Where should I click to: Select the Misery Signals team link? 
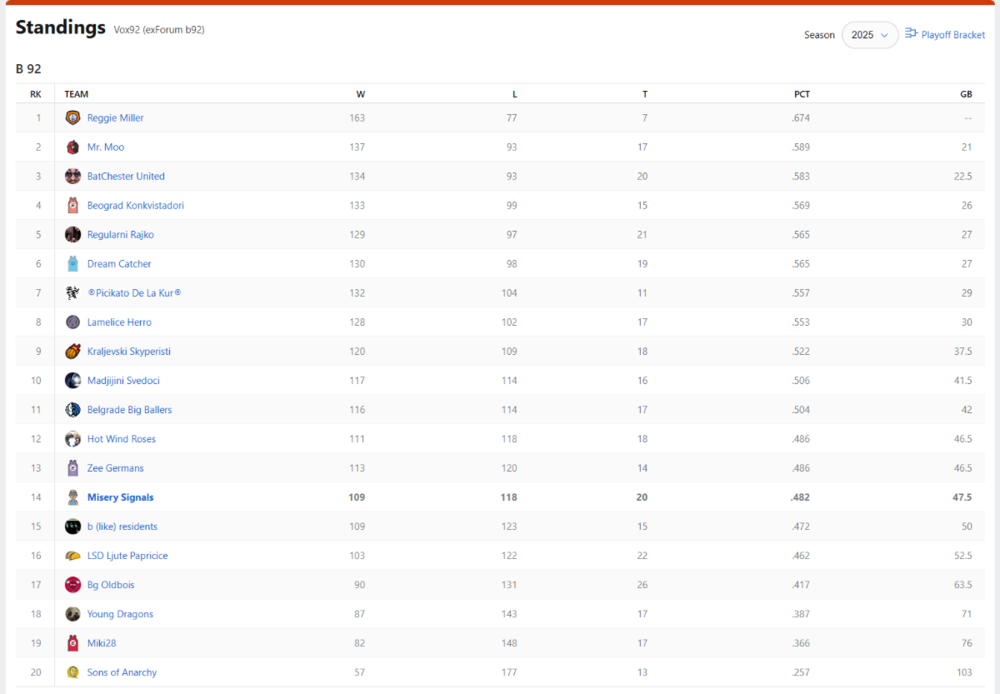[120, 498]
